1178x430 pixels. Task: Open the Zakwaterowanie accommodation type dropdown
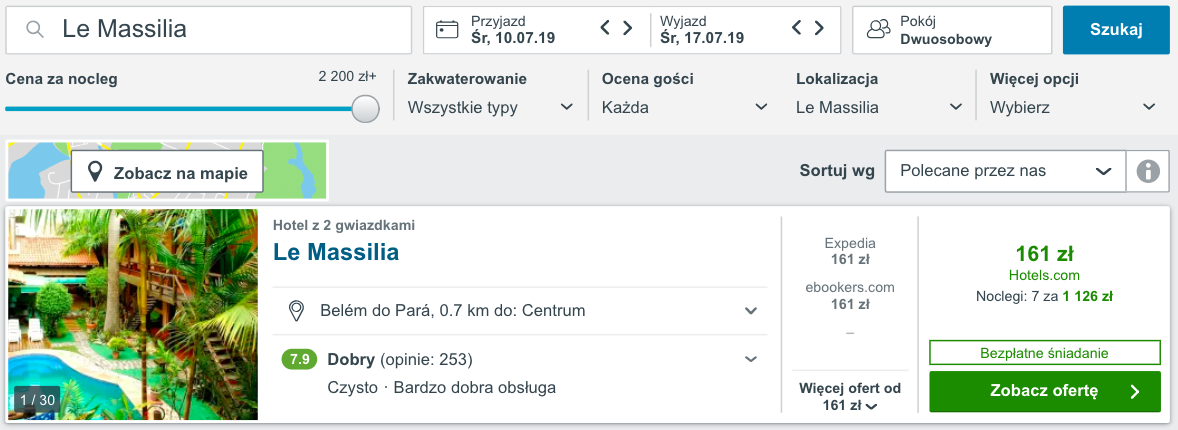click(x=490, y=107)
